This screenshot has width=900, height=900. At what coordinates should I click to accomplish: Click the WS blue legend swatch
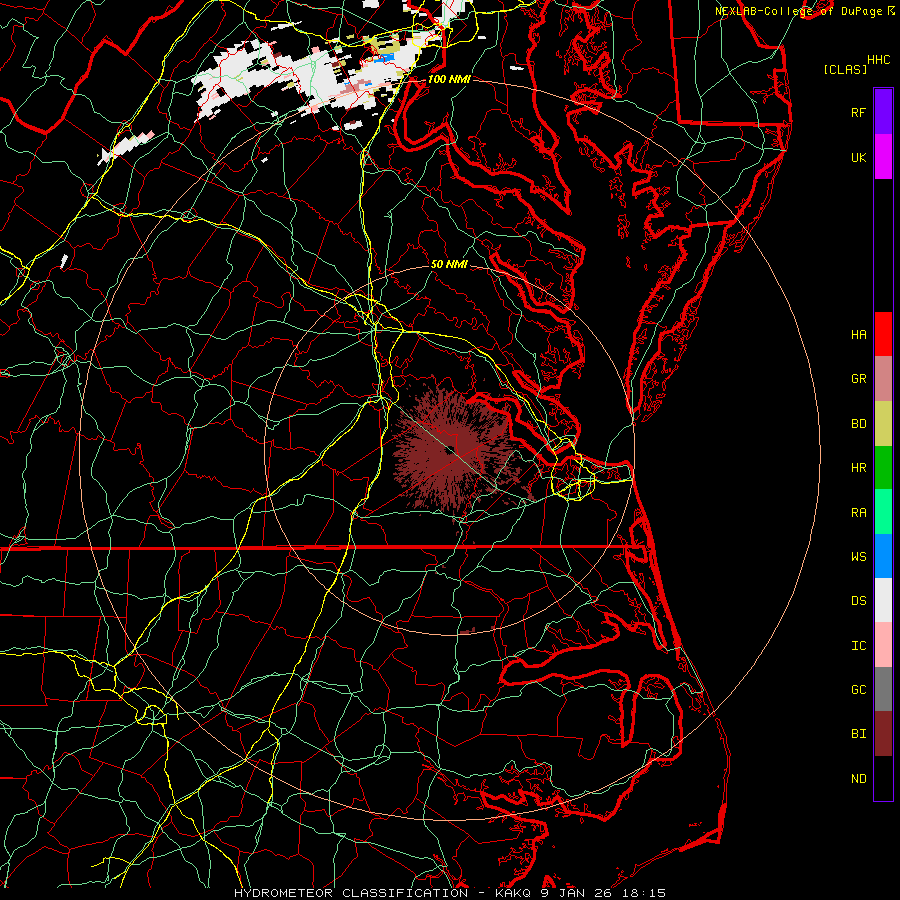tap(883, 556)
